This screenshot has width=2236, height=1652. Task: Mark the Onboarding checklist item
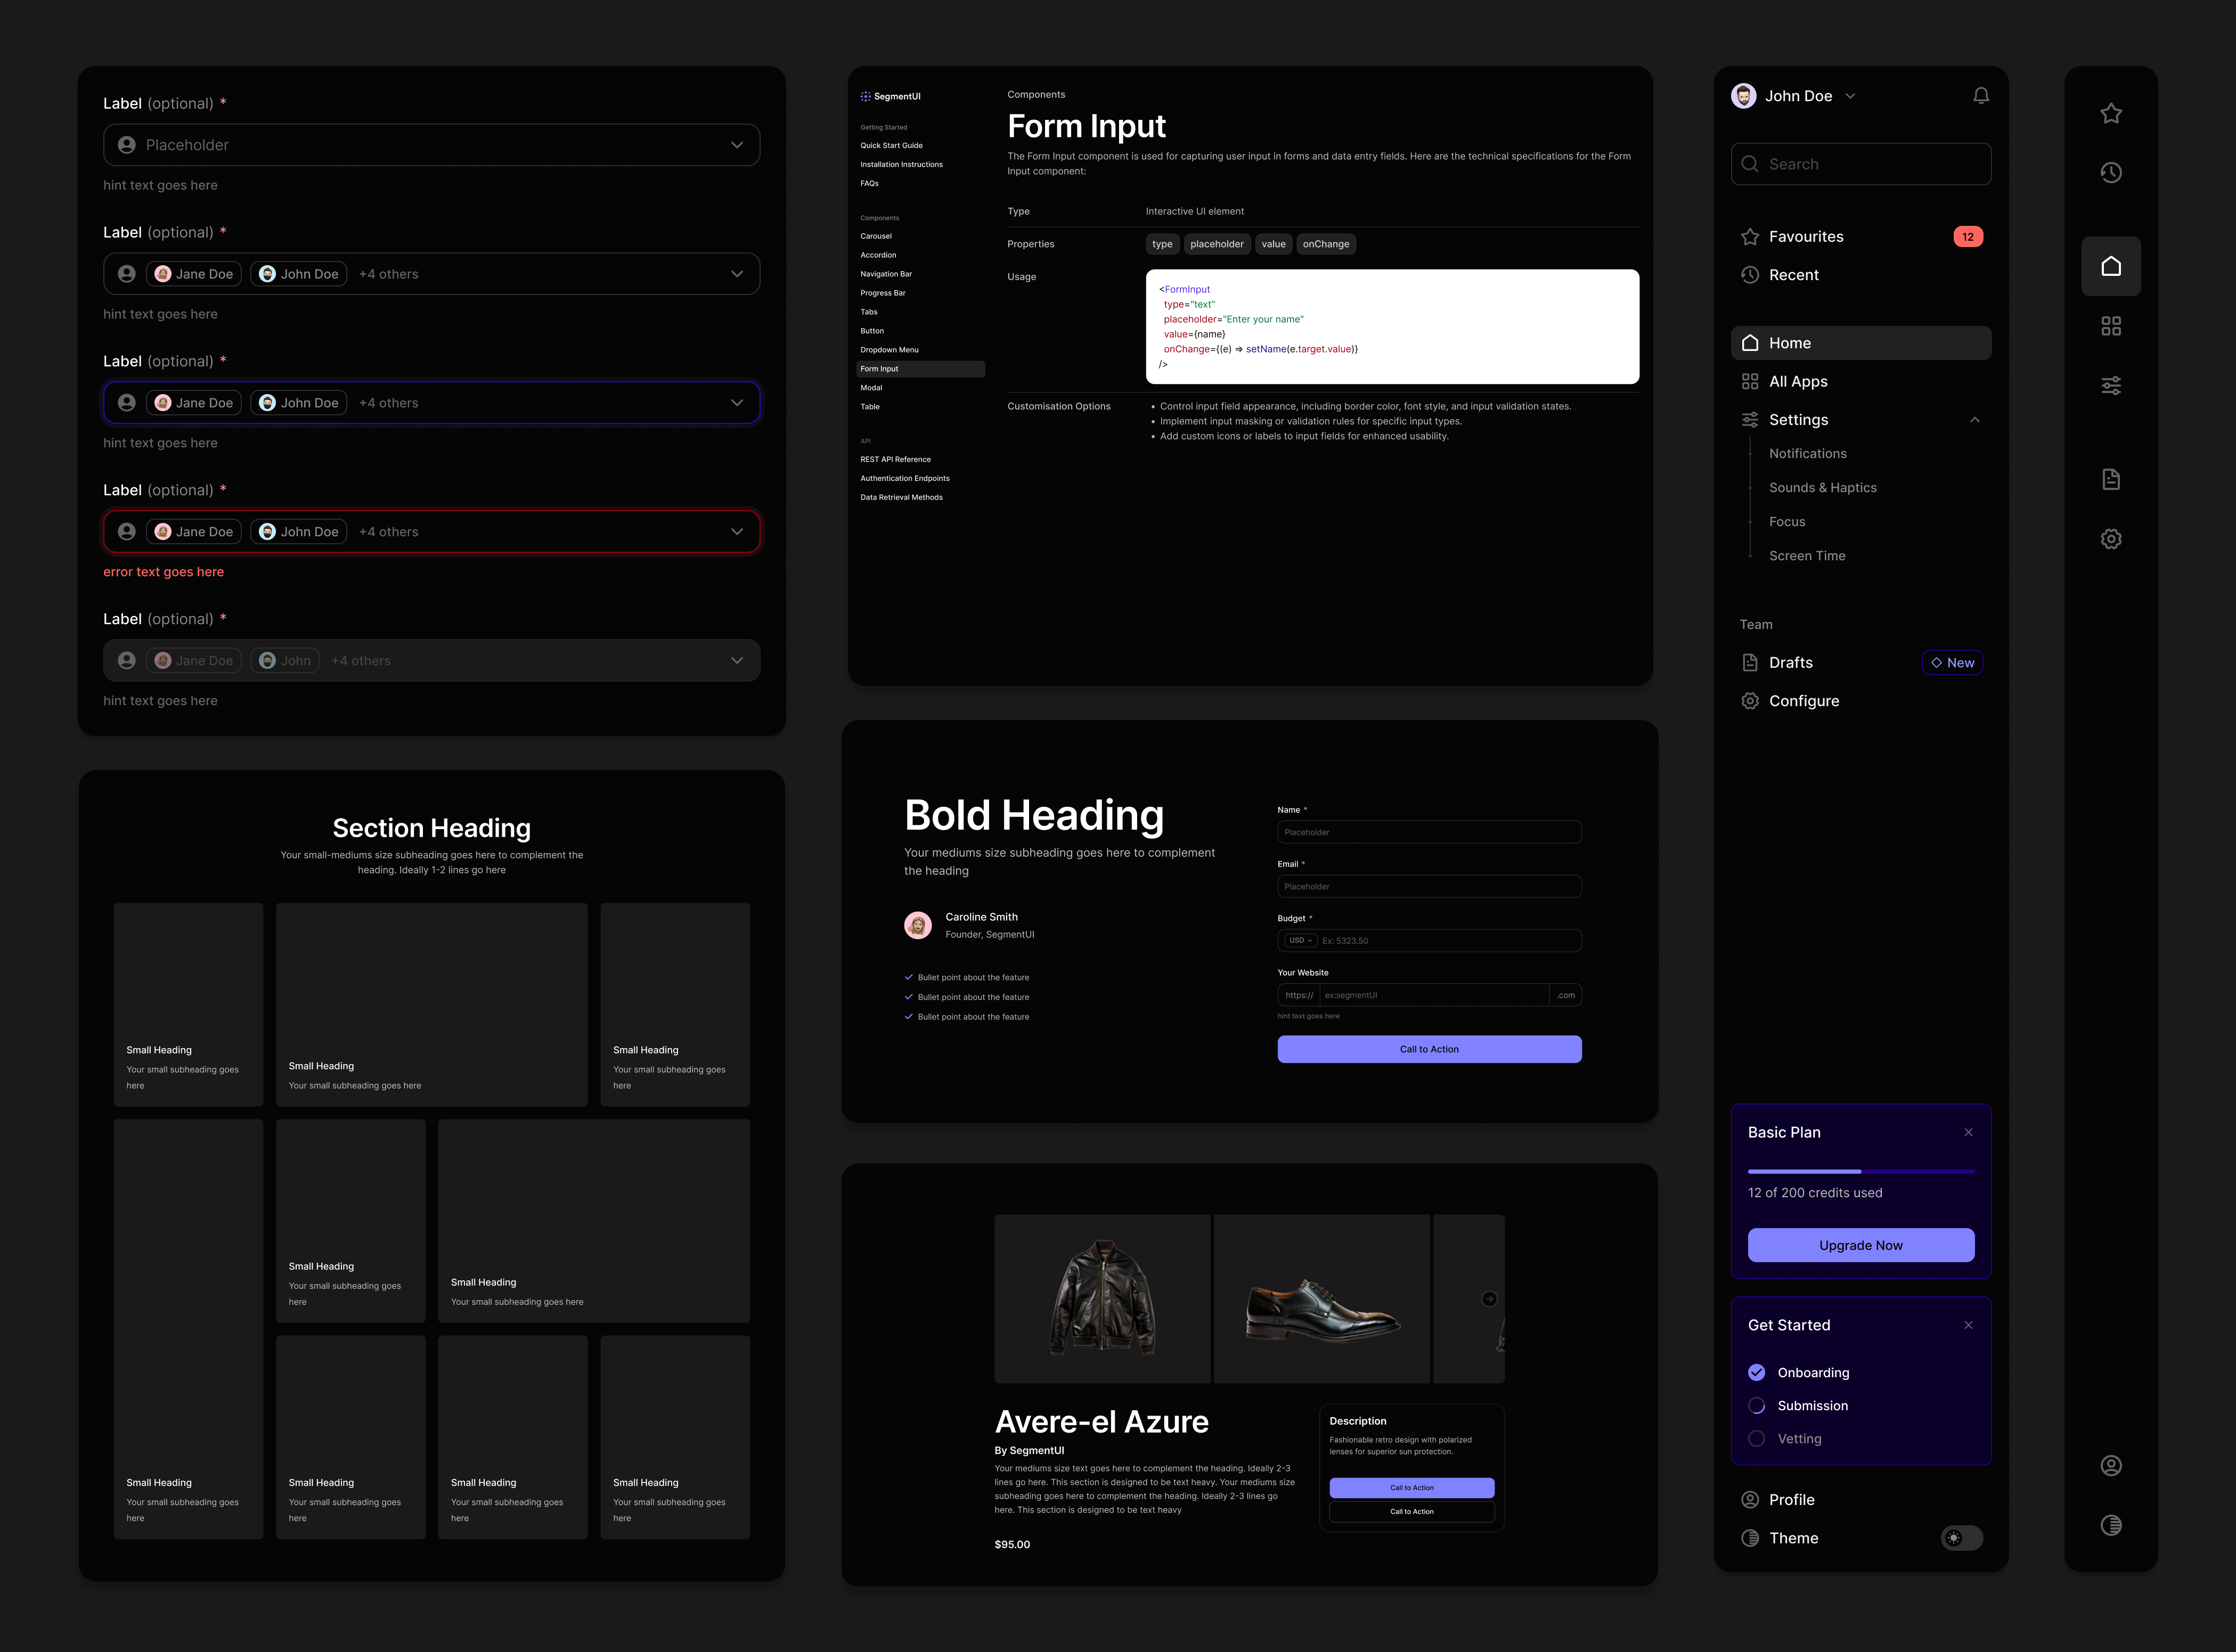coord(1757,1372)
